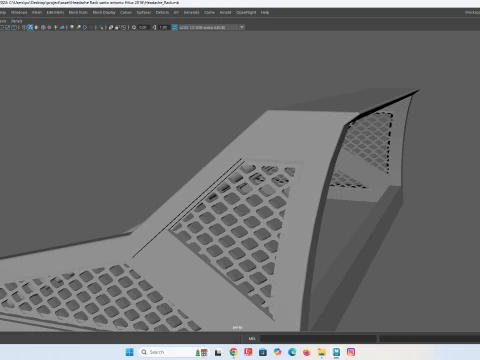Open Microsoft Store from the taskbar
The image size is (480, 360).
263,352
